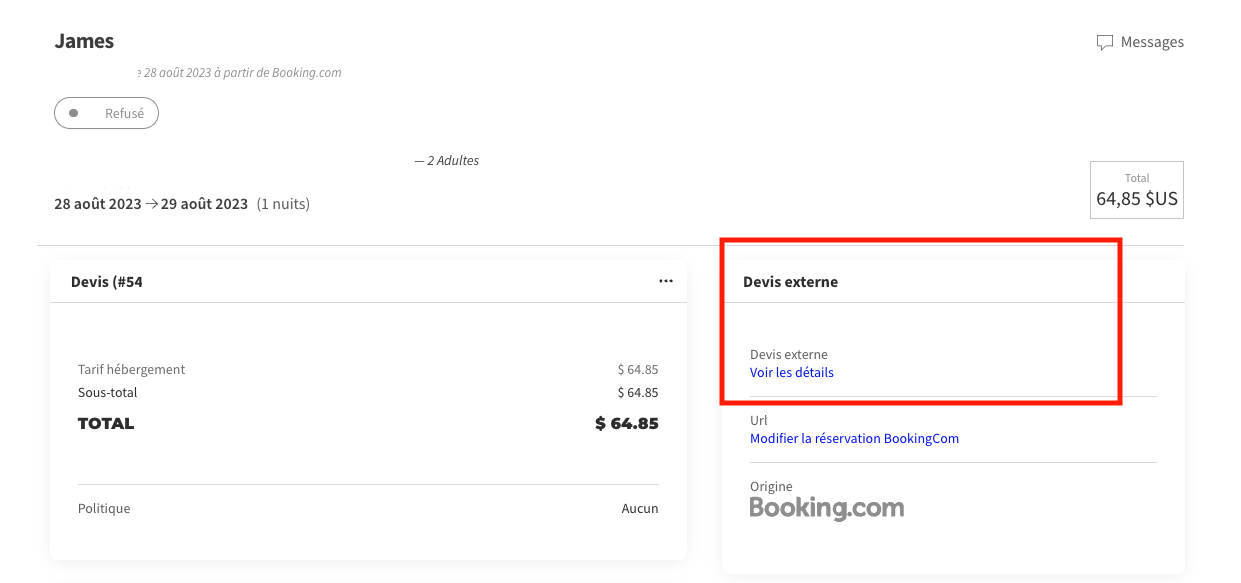Select the guest name James heading
This screenshot has width=1241, height=583.
point(84,41)
